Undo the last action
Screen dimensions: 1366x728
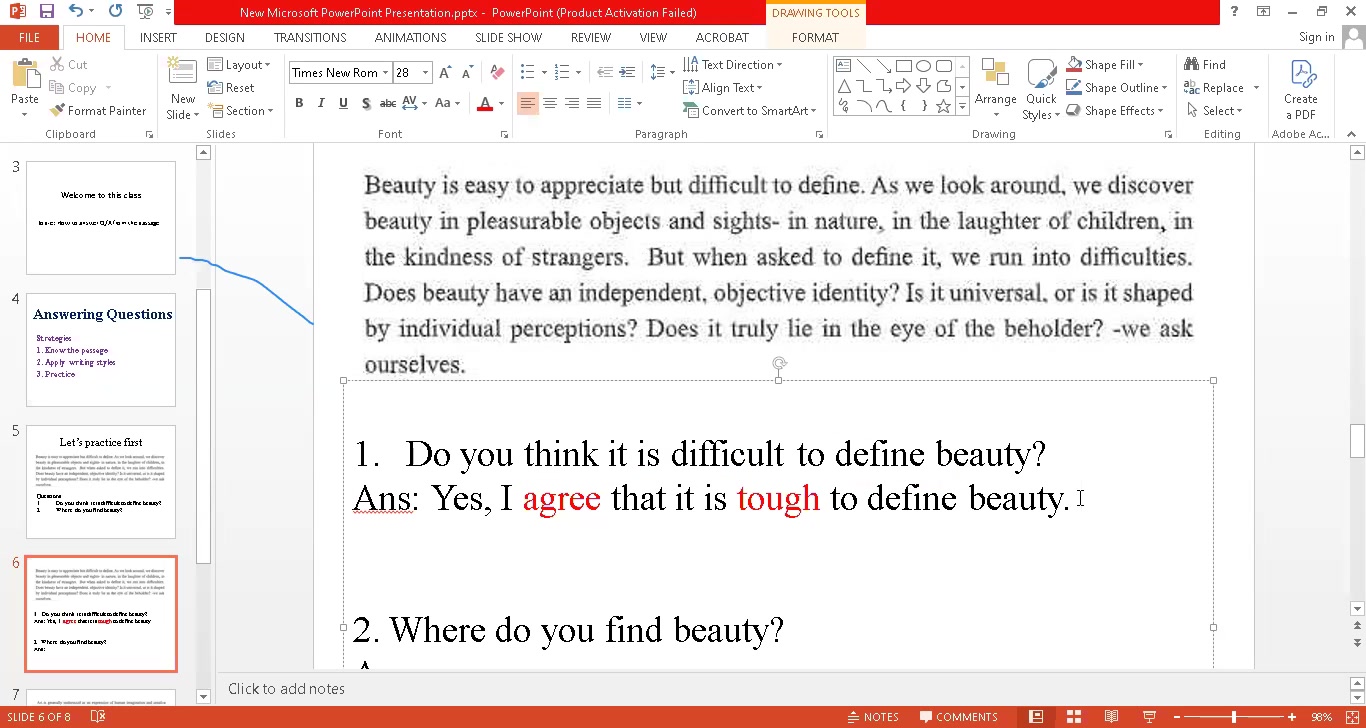[x=77, y=12]
